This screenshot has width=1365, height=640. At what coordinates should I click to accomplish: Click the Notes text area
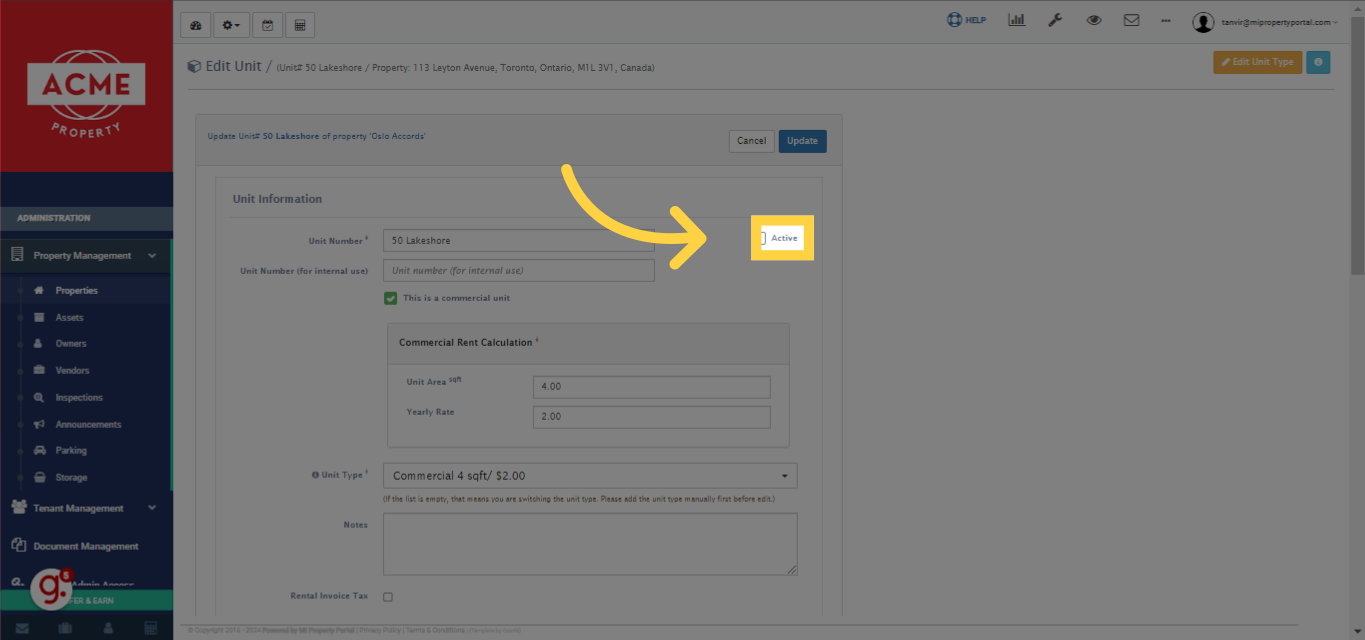tap(590, 544)
